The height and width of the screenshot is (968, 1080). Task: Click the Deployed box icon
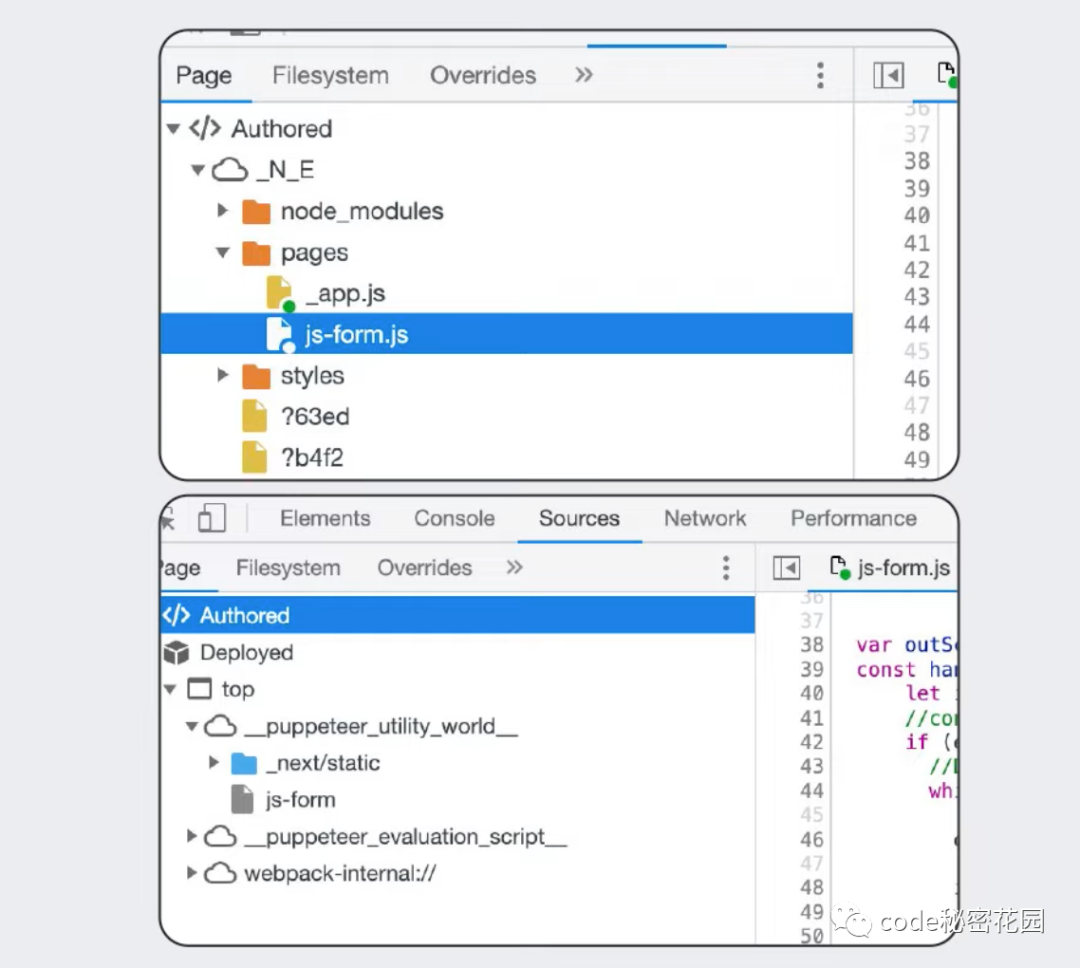[176, 652]
